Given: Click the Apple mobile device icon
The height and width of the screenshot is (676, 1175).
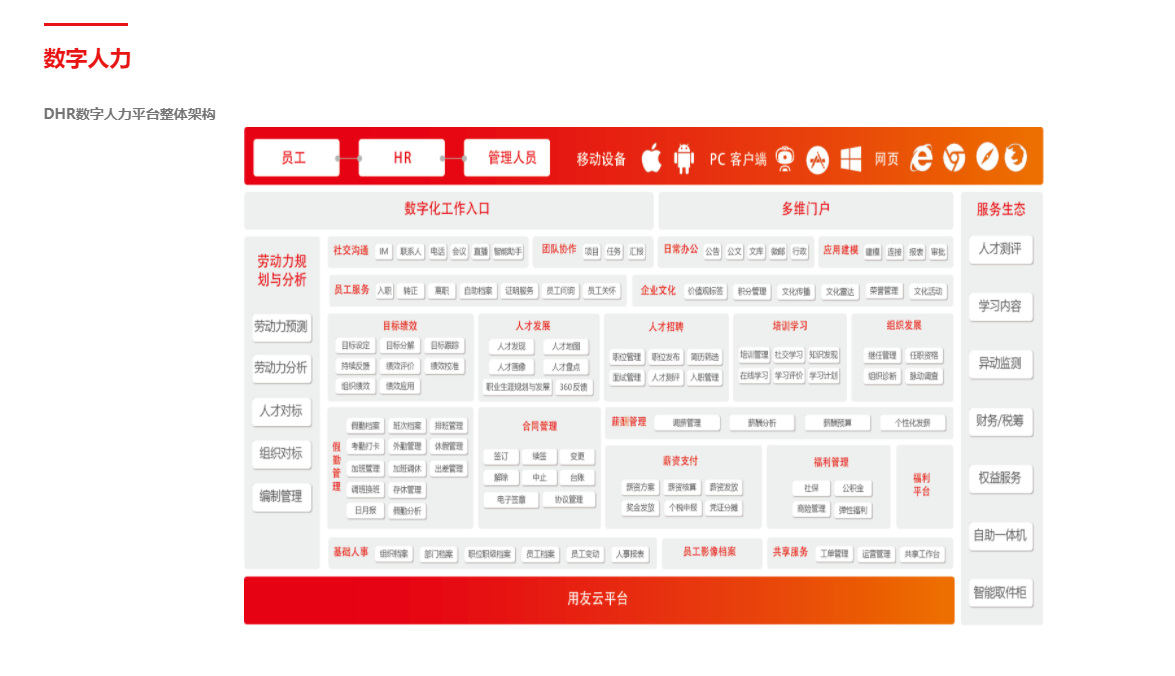Looking at the screenshot, I should (x=651, y=158).
